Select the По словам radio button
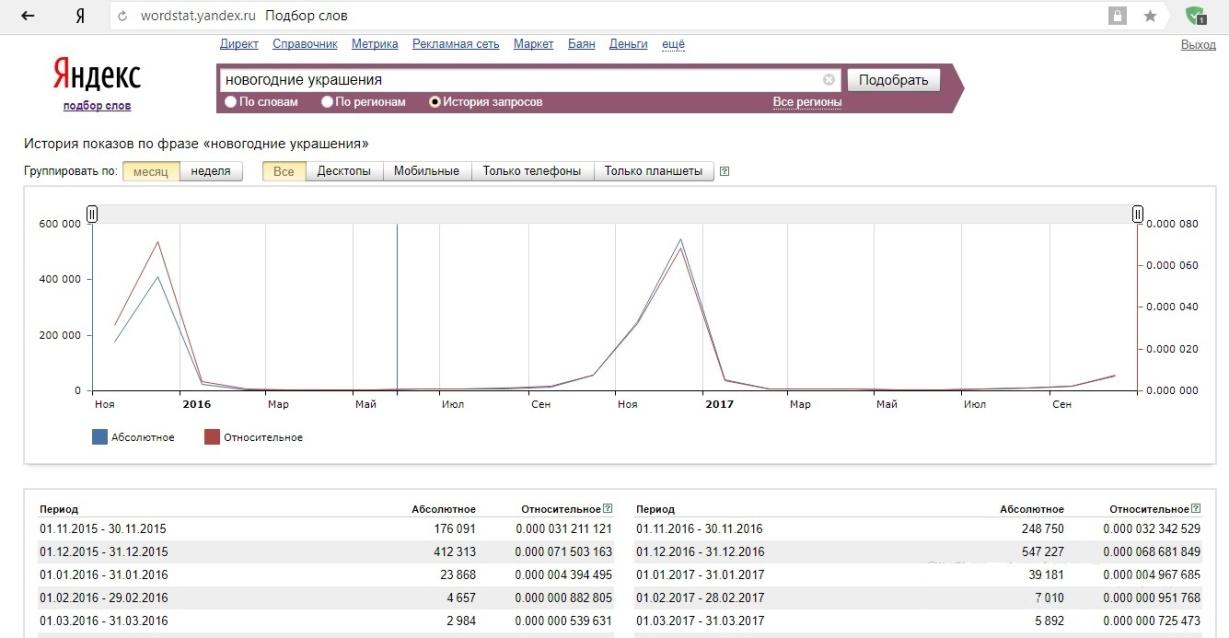The height and width of the screenshot is (638, 1229). (x=230, y=102)
